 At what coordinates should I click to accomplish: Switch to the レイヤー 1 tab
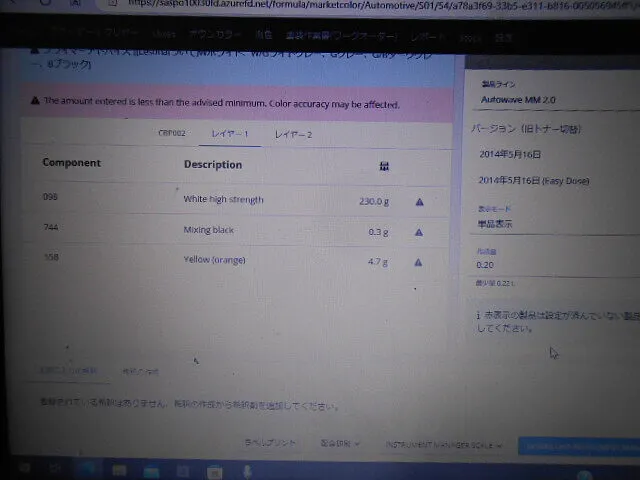click(231, 134)
